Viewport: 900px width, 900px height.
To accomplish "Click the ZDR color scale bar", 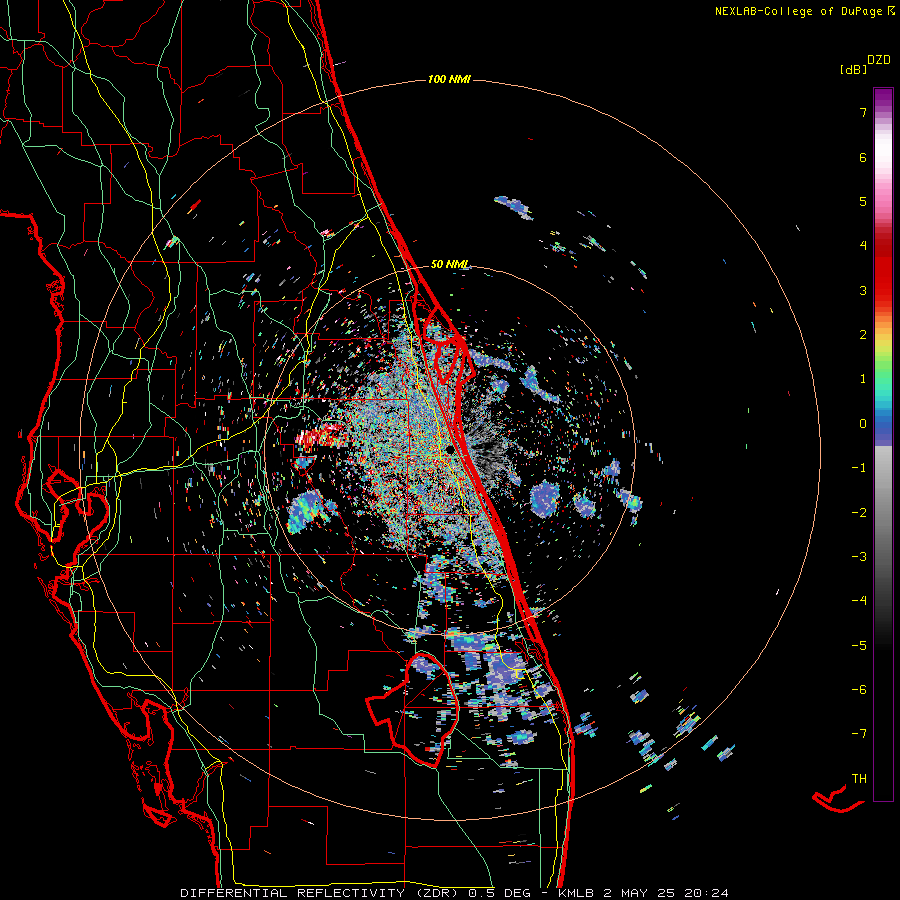I will pos(883,444).
